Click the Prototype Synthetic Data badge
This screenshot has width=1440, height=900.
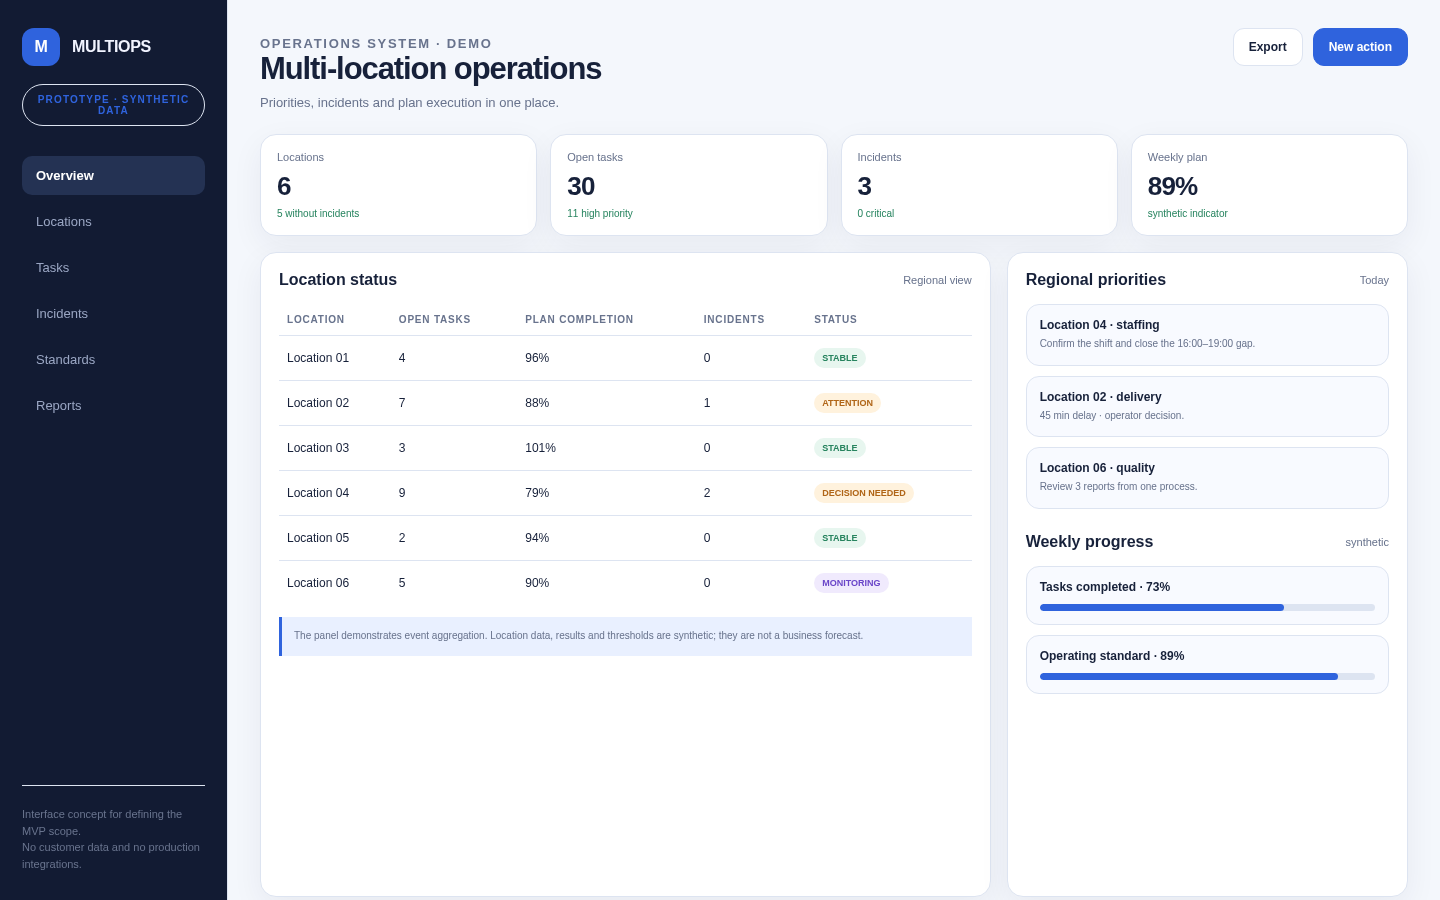pos(113,105)
